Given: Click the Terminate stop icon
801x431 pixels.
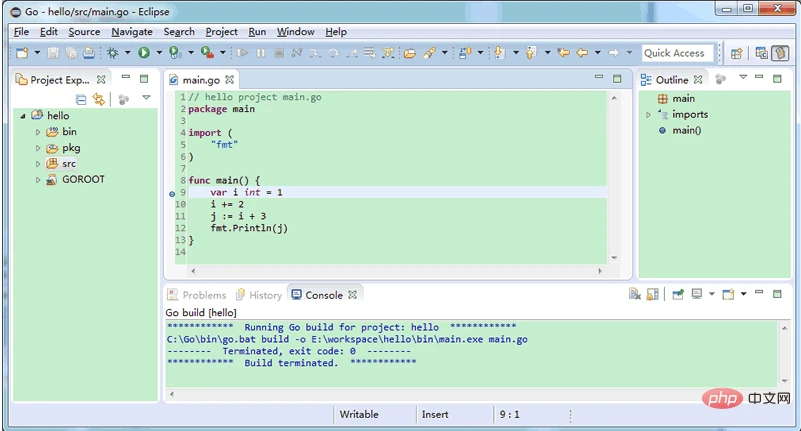Looking at the screenshot, I should click(279, 53).
